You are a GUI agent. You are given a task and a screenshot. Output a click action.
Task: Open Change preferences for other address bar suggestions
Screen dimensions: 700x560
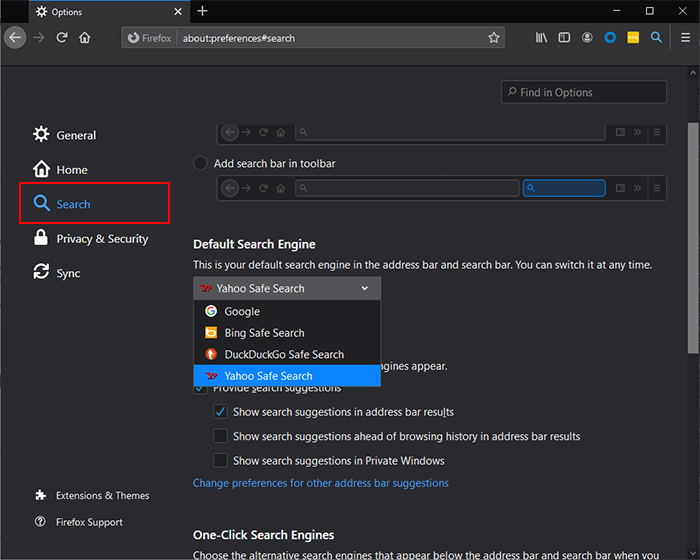pyautogui.click(x=321, y=483)
